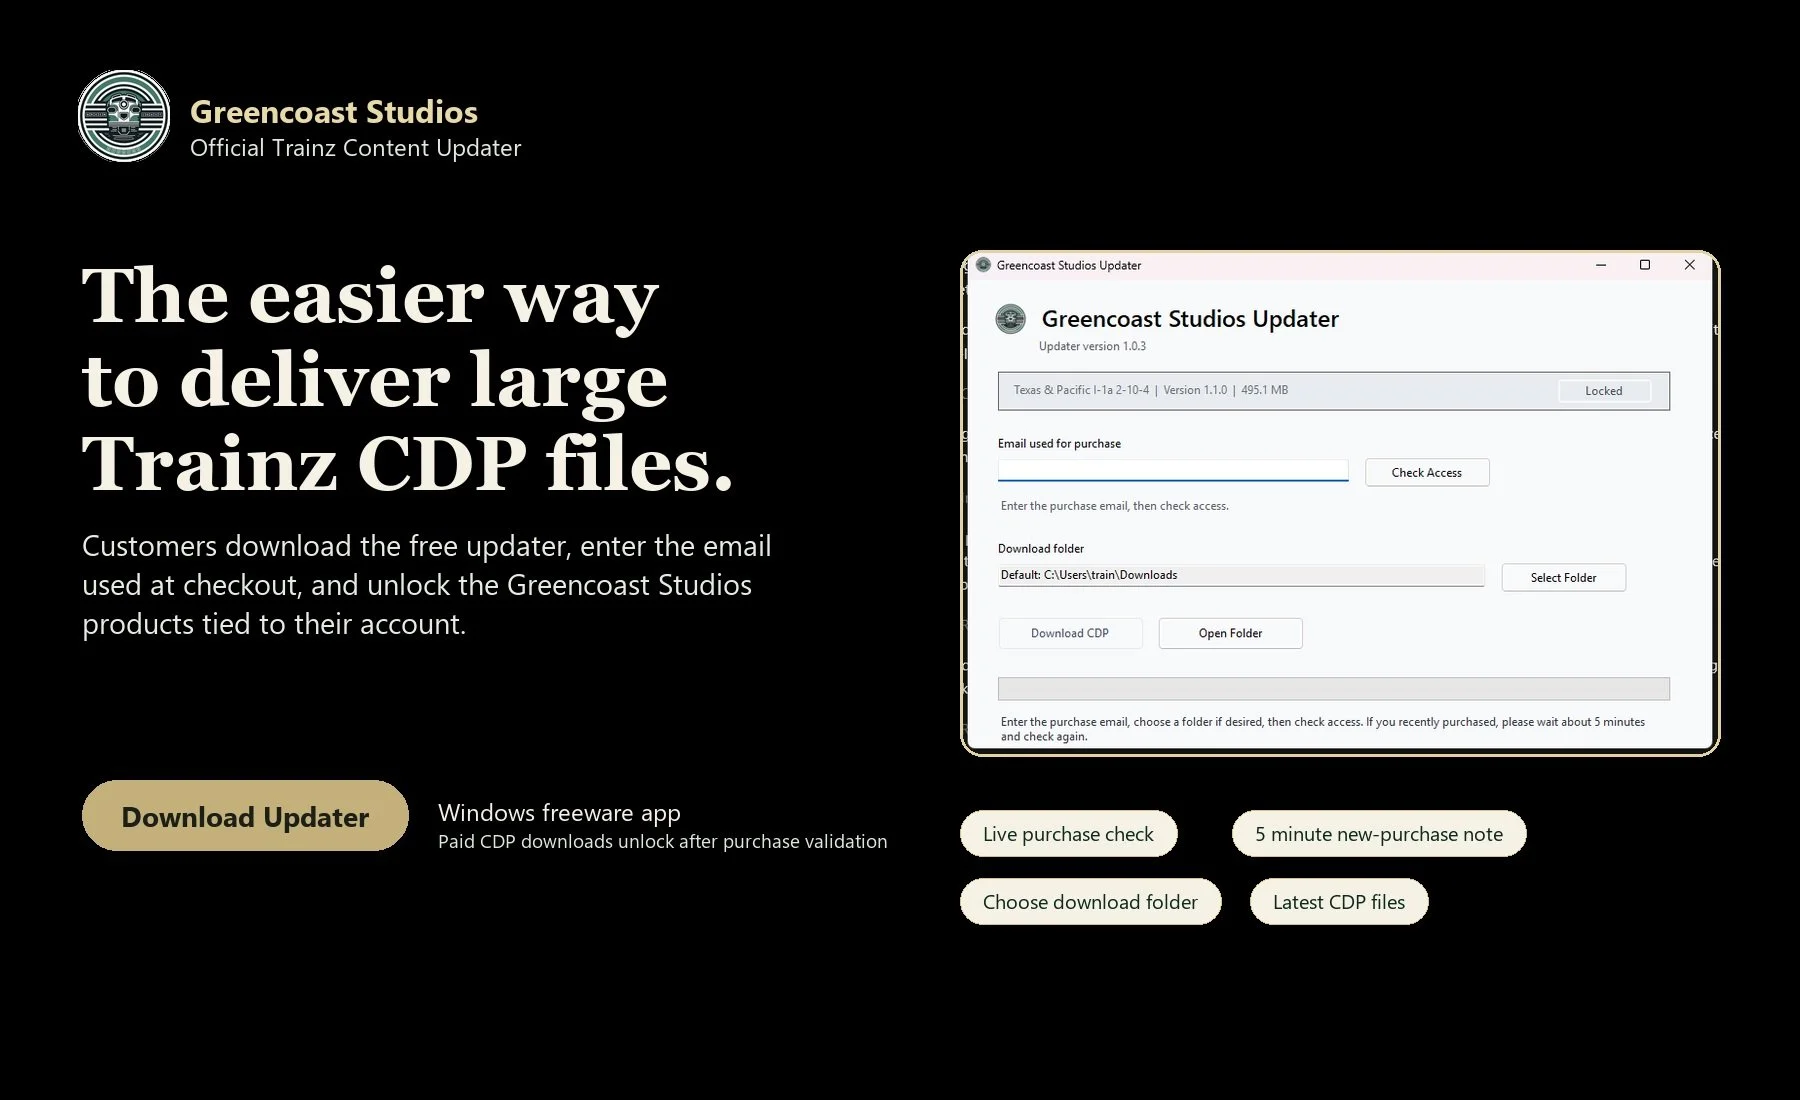Click the Download CDP button

[x=1070, y=633]
